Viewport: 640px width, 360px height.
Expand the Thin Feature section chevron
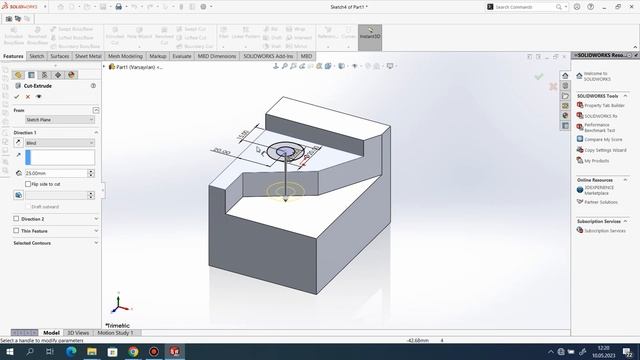coord(96,231)
